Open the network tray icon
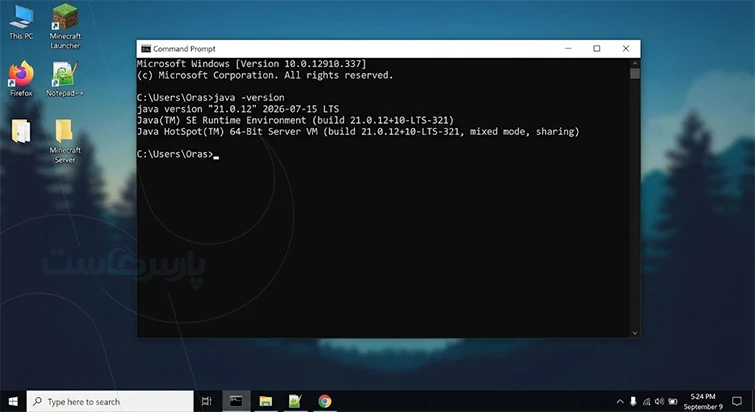 (646, 401)
